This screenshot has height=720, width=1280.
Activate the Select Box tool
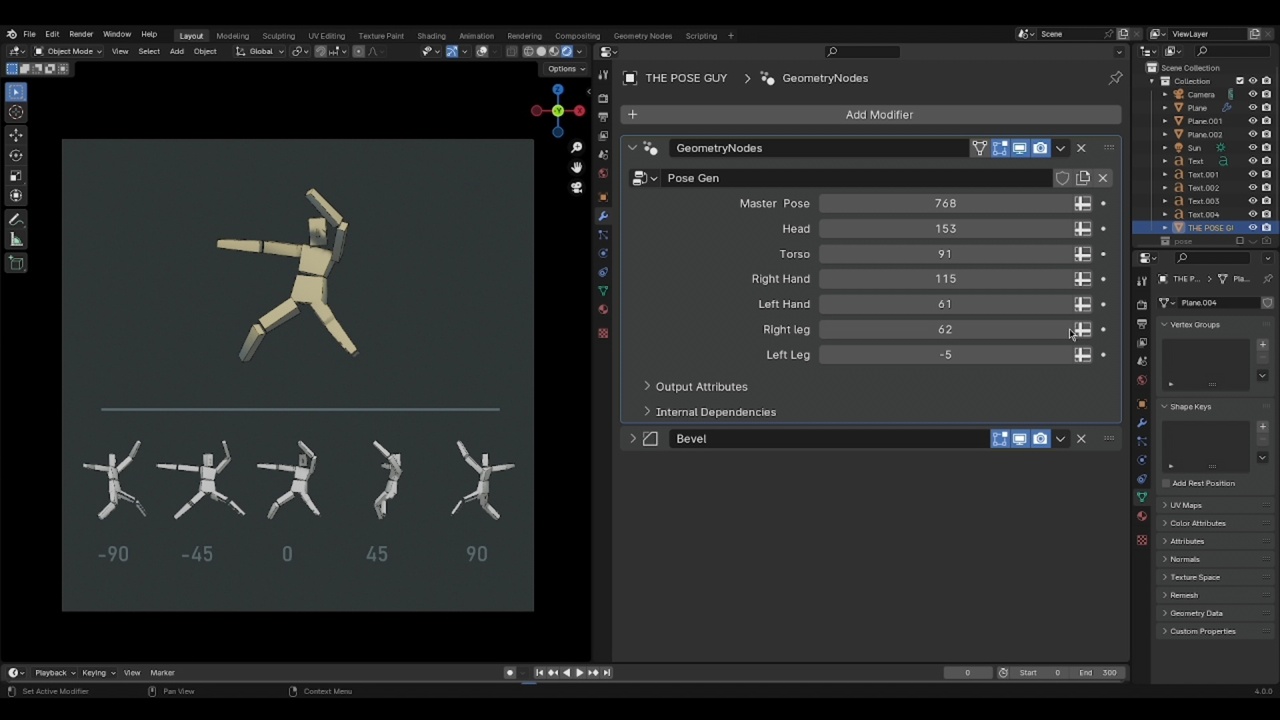16,91
